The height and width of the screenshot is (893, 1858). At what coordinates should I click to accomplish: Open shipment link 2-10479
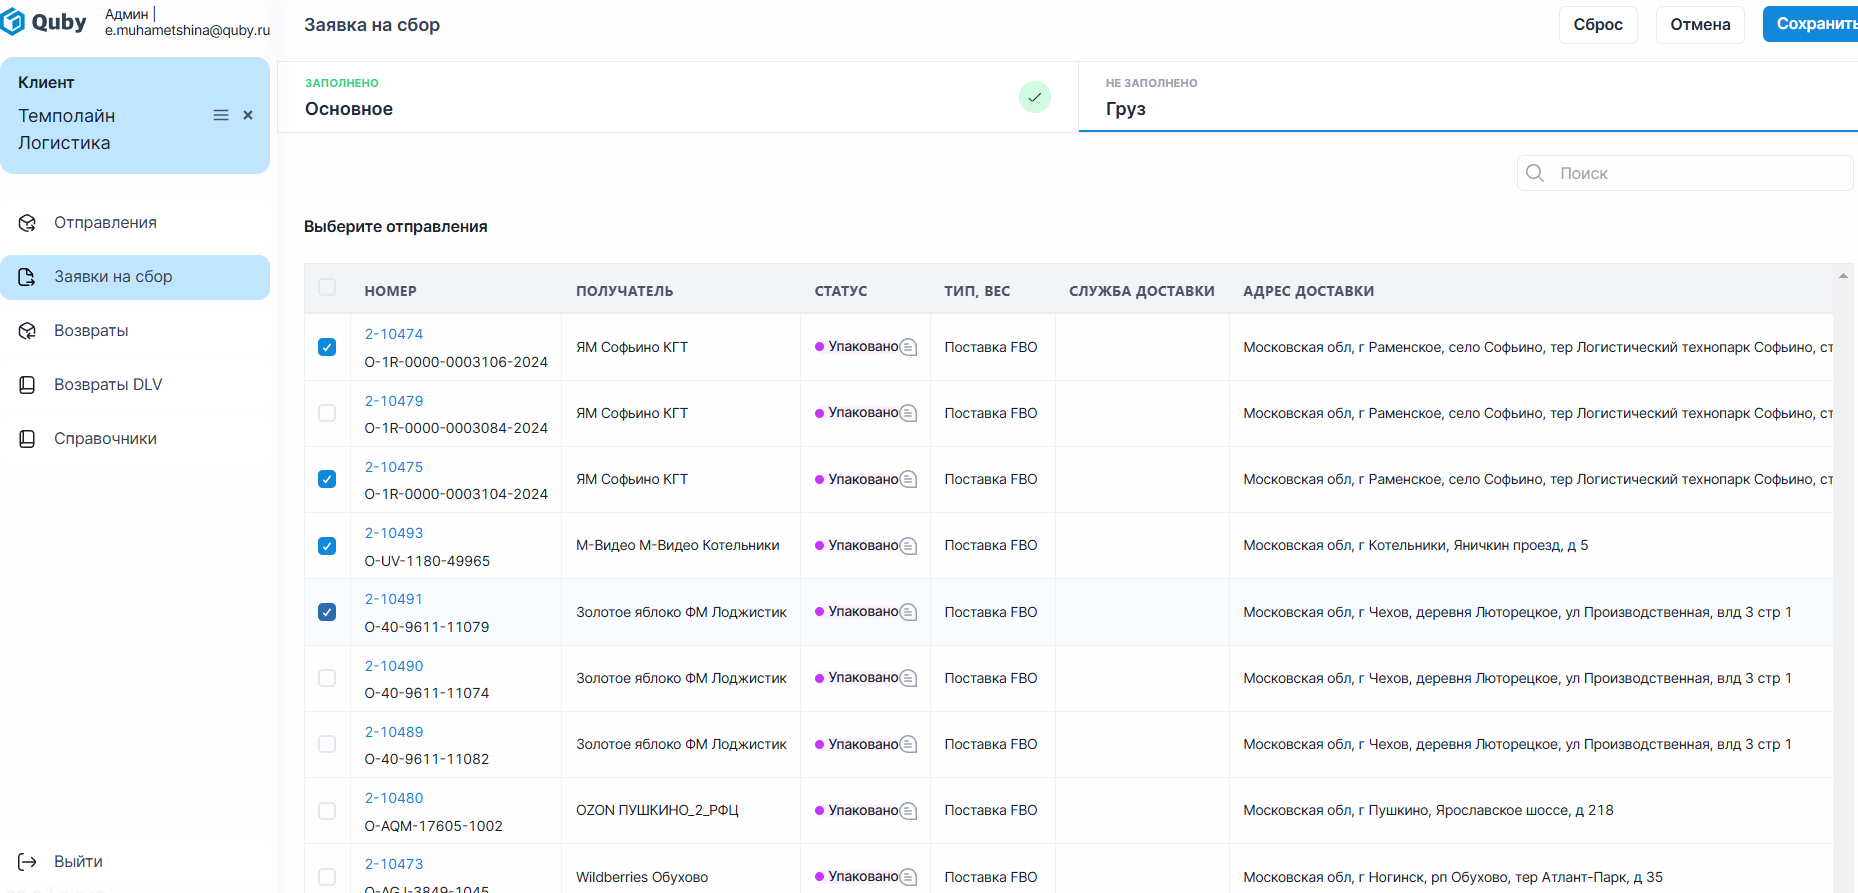pos(394,401)
